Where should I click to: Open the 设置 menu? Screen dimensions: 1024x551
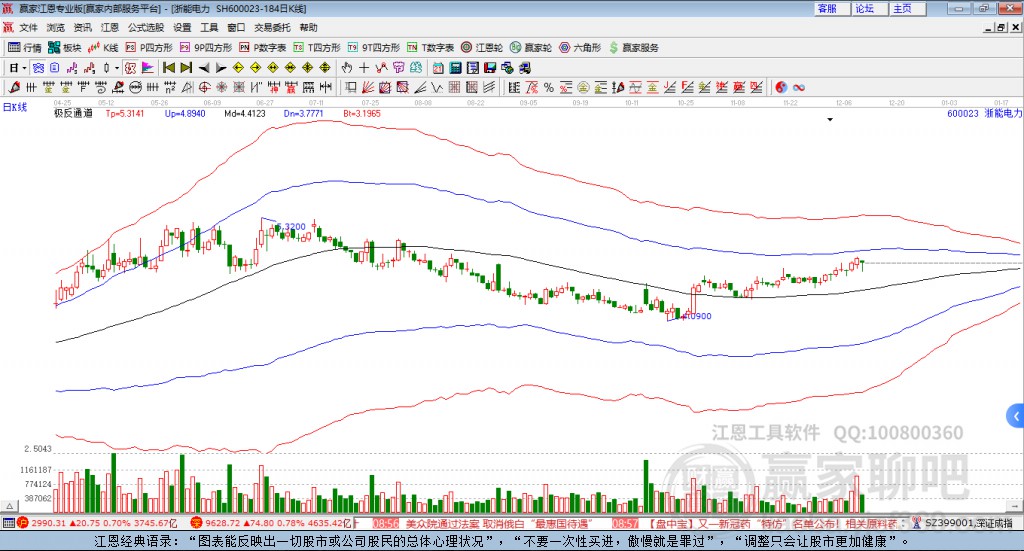click(182, 27)
